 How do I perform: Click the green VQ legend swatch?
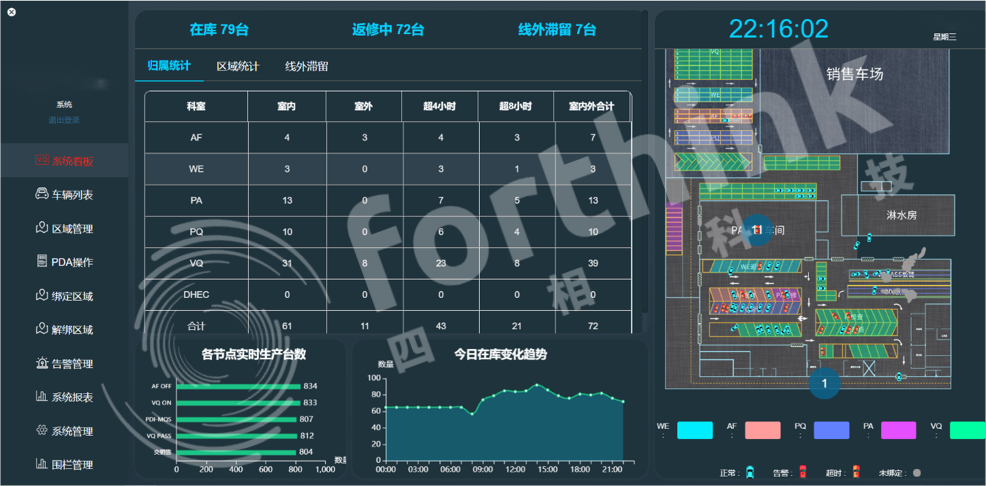click(966, 430)
